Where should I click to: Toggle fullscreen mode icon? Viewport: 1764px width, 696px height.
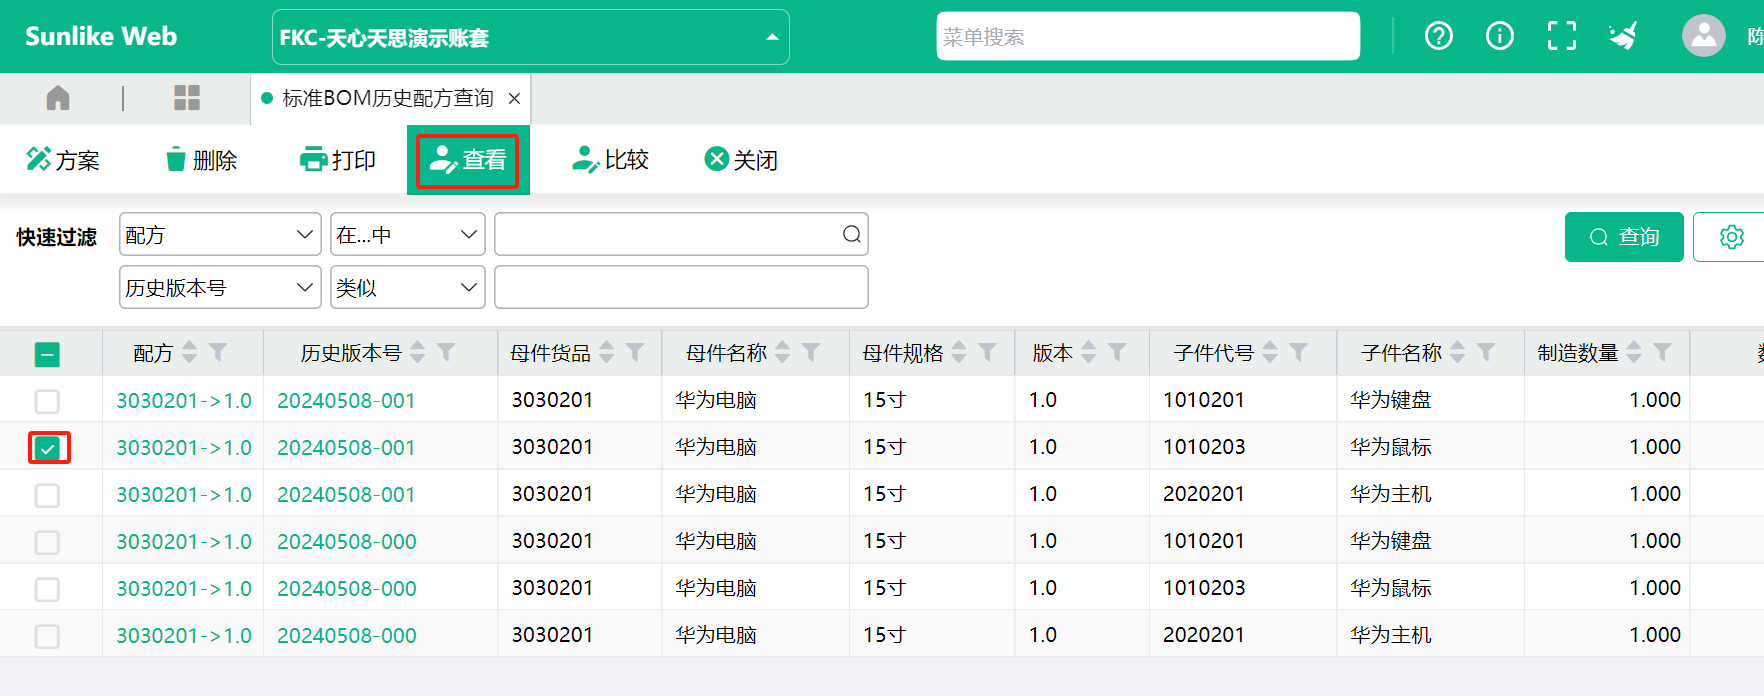pos(1561,36)
